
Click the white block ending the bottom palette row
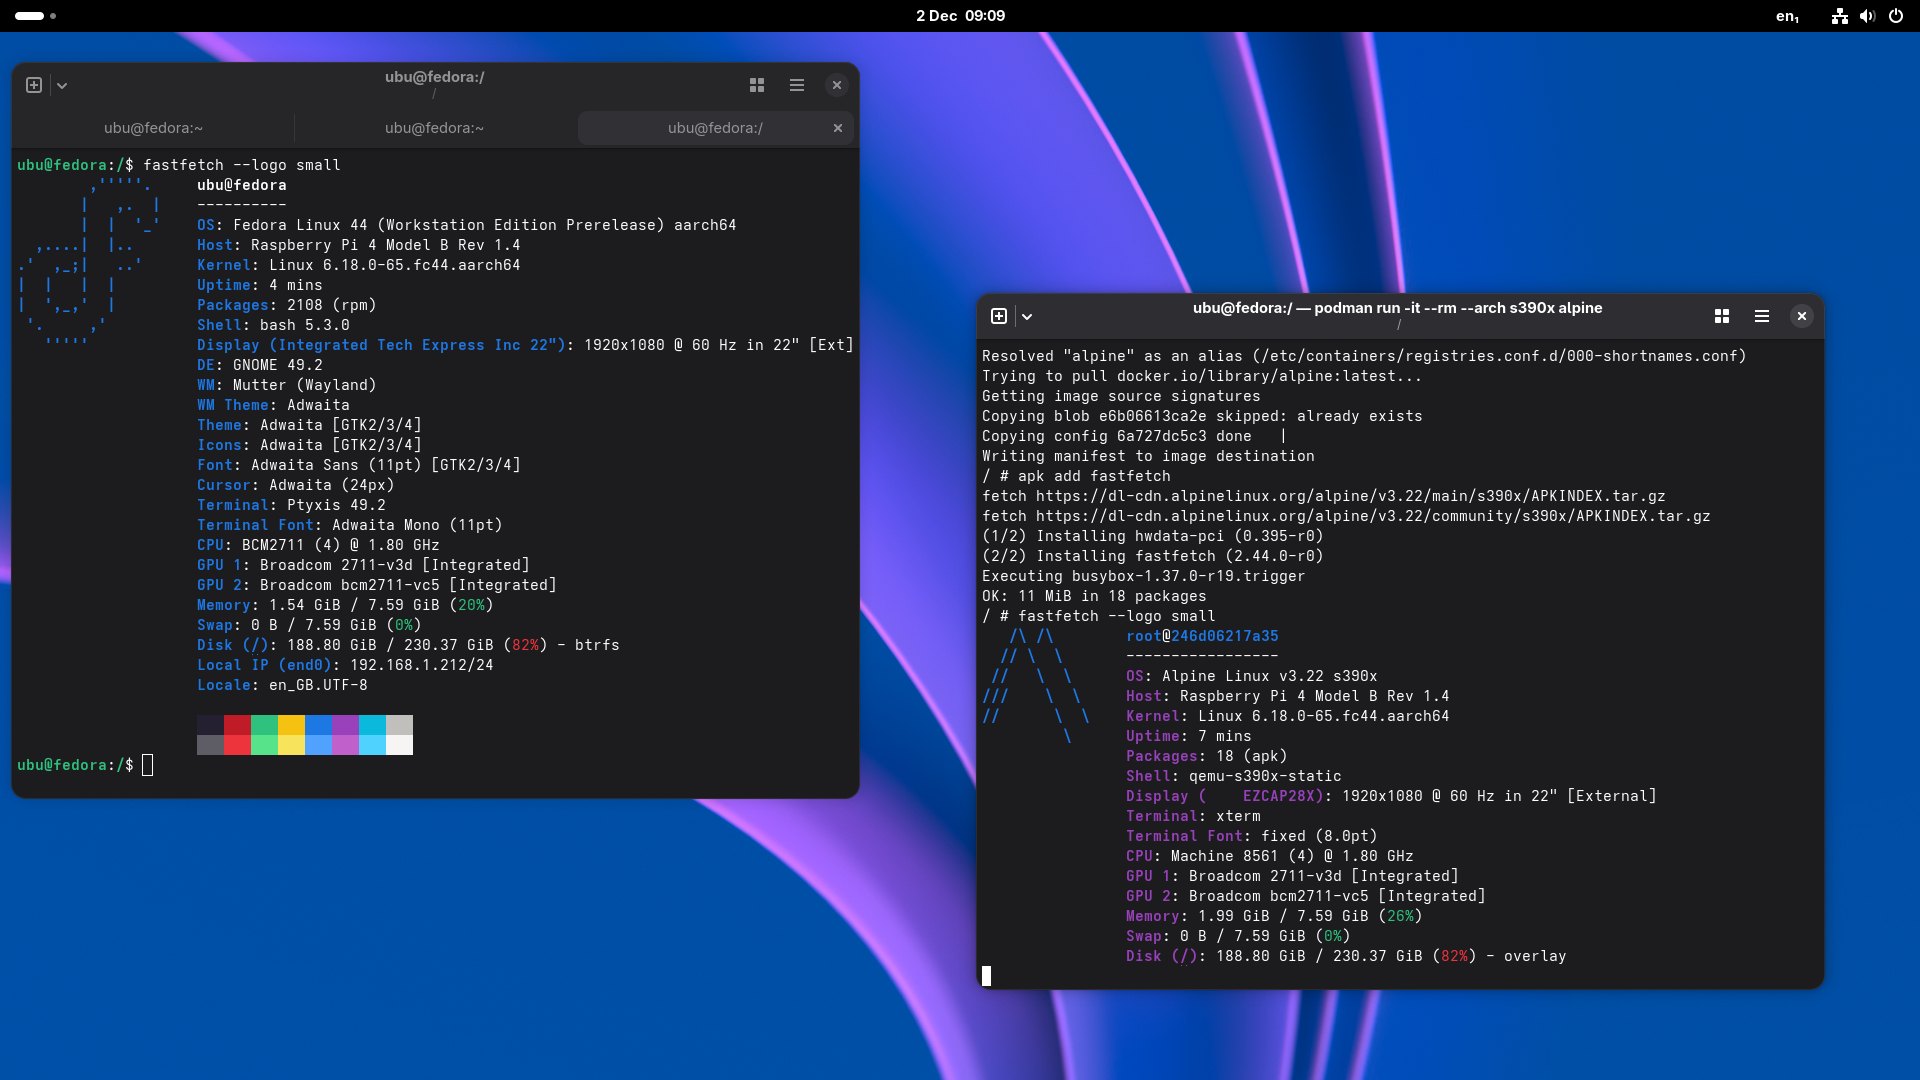[399, 745]
